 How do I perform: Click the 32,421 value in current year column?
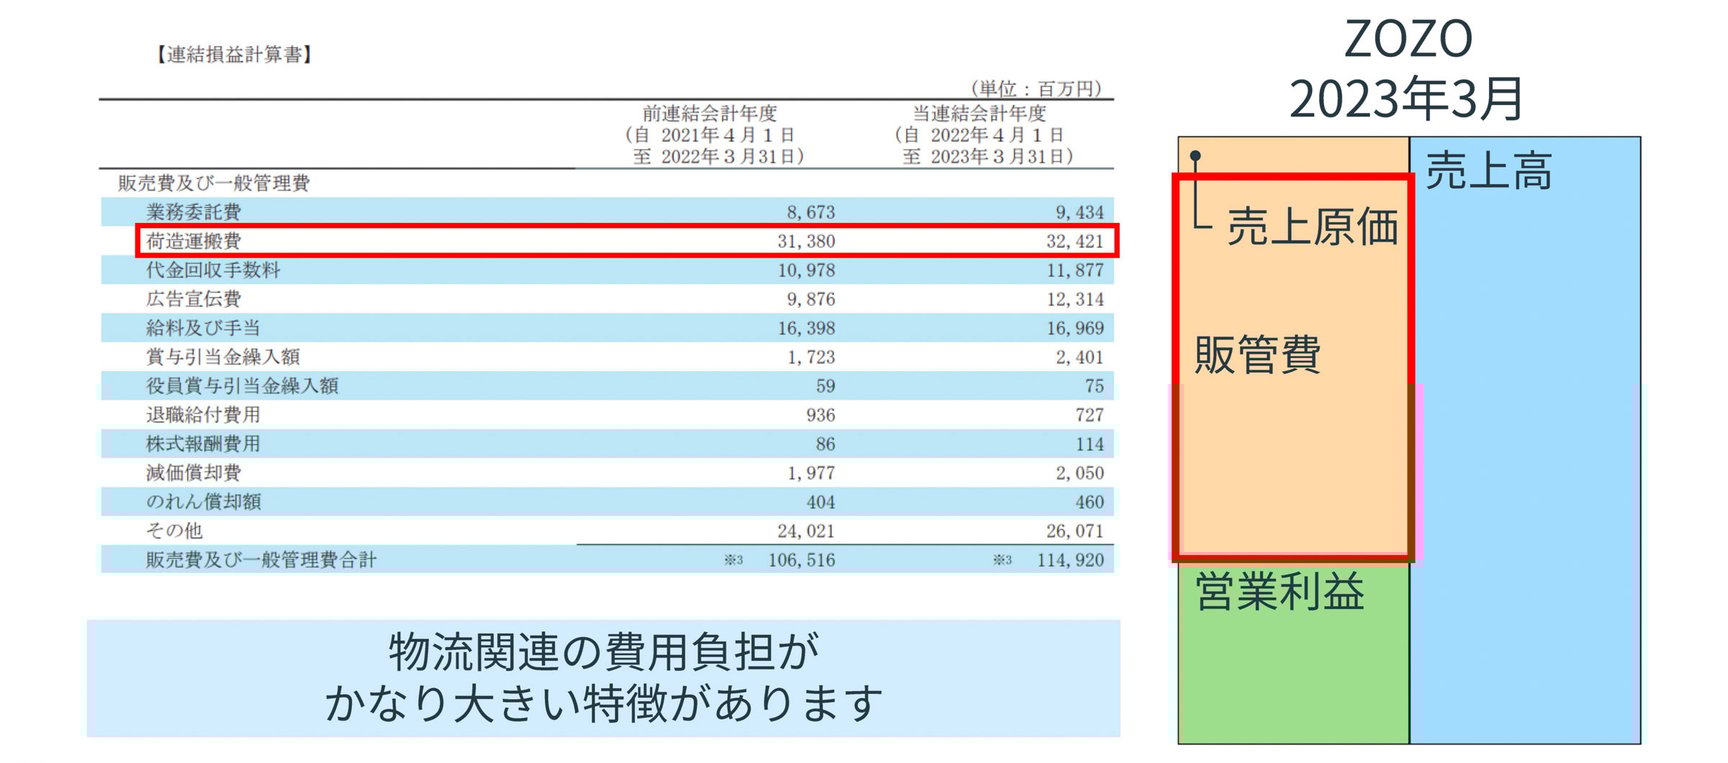[x=1074, y=241]
